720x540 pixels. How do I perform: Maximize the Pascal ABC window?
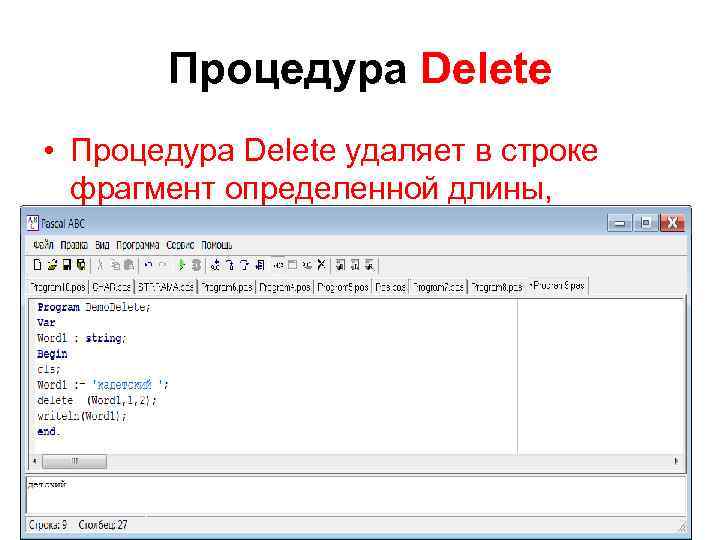point(646,223)
